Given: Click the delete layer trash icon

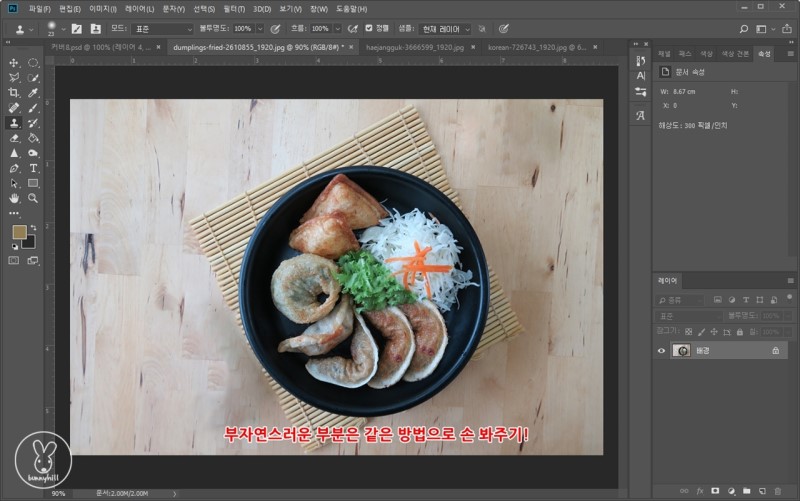Looking at the screenshot, I should [778, 491].
